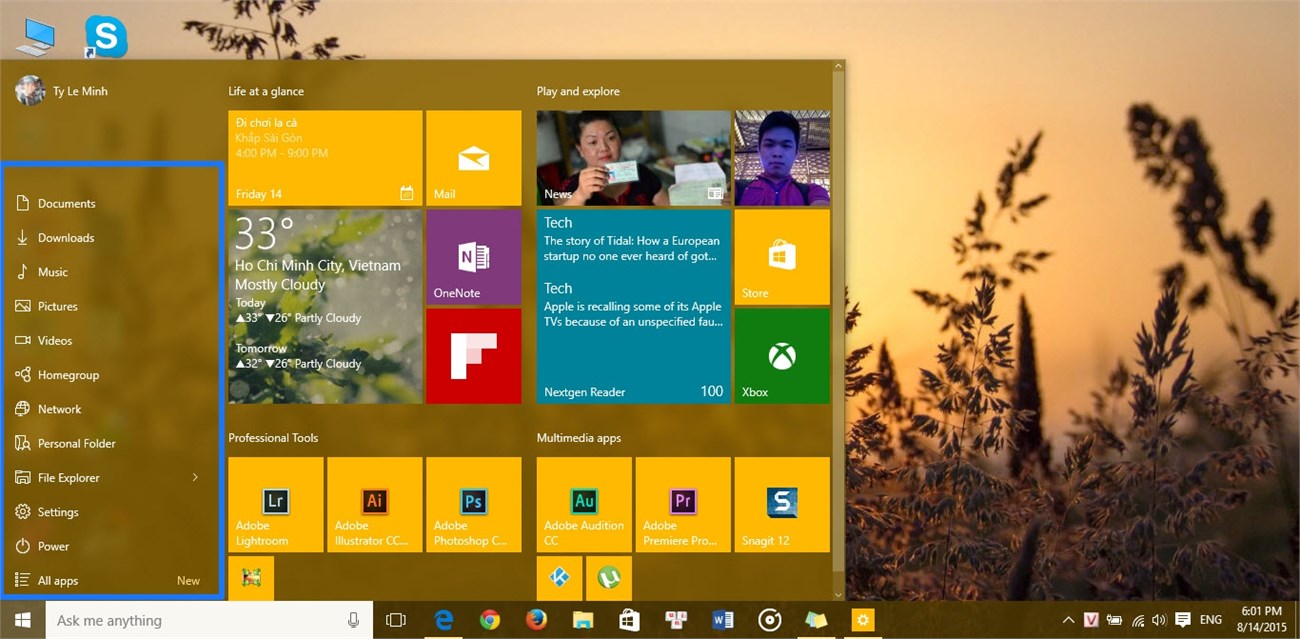The image size is (1300, 639).
Task: Open Homegroup in Start menu
Action: pos(111,374)
